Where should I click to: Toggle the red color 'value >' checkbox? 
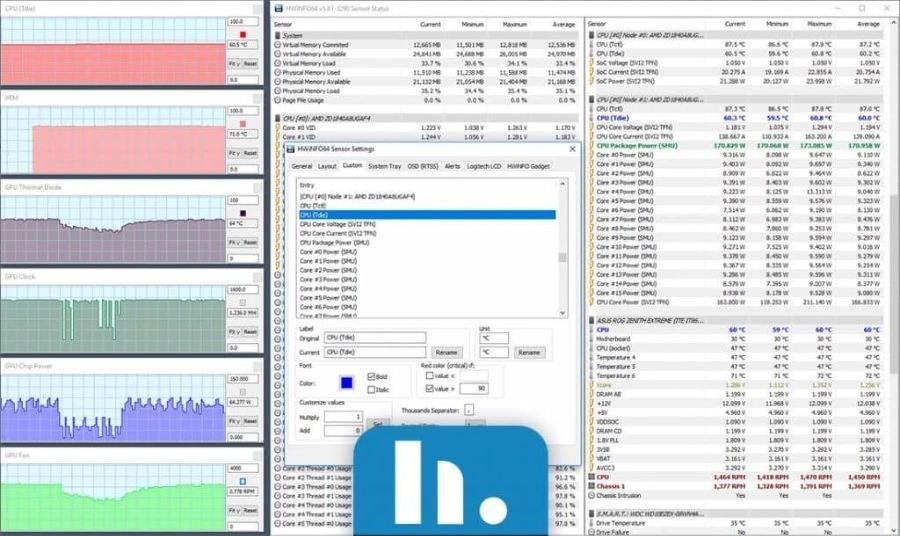429,389
